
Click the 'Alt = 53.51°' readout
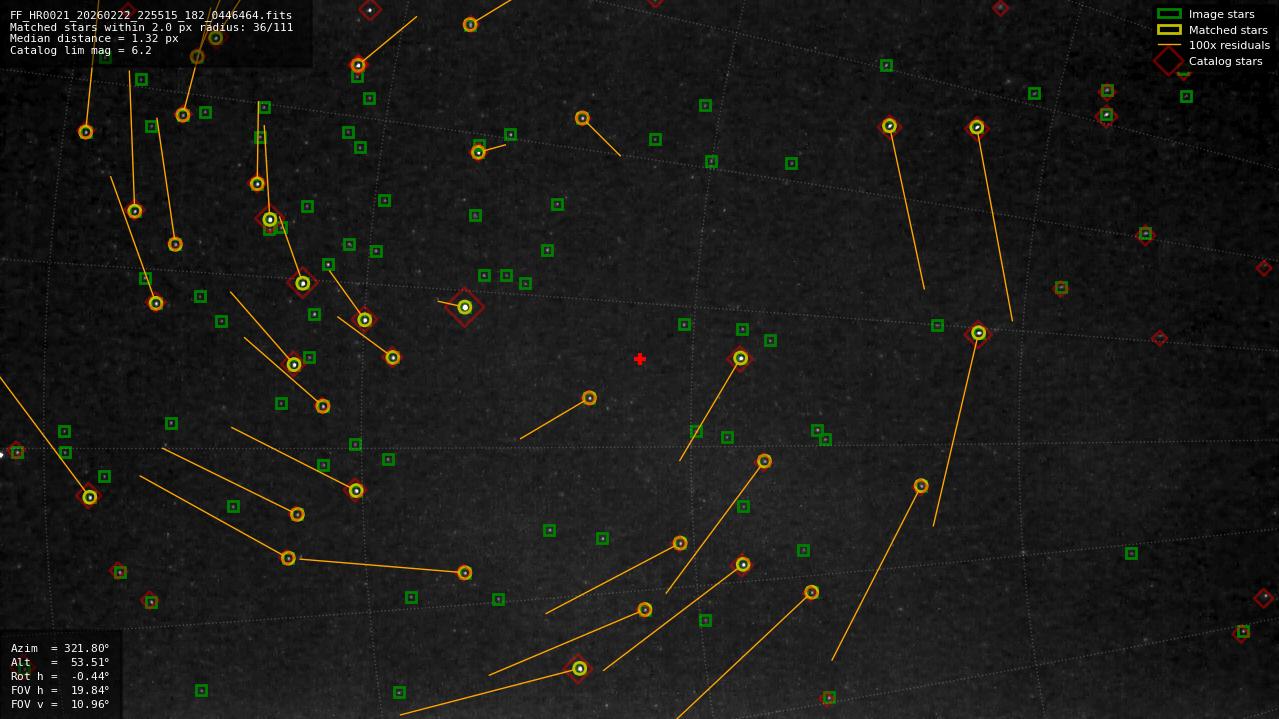60,663
